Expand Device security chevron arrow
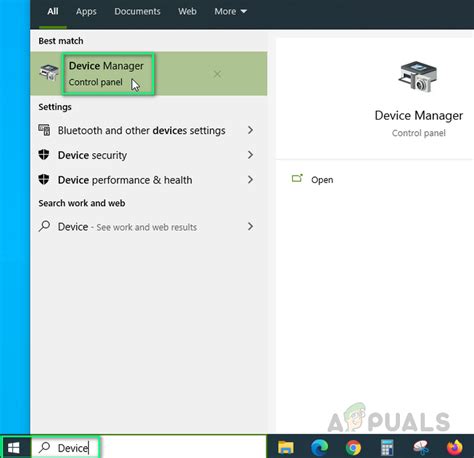 click(250, 155)
